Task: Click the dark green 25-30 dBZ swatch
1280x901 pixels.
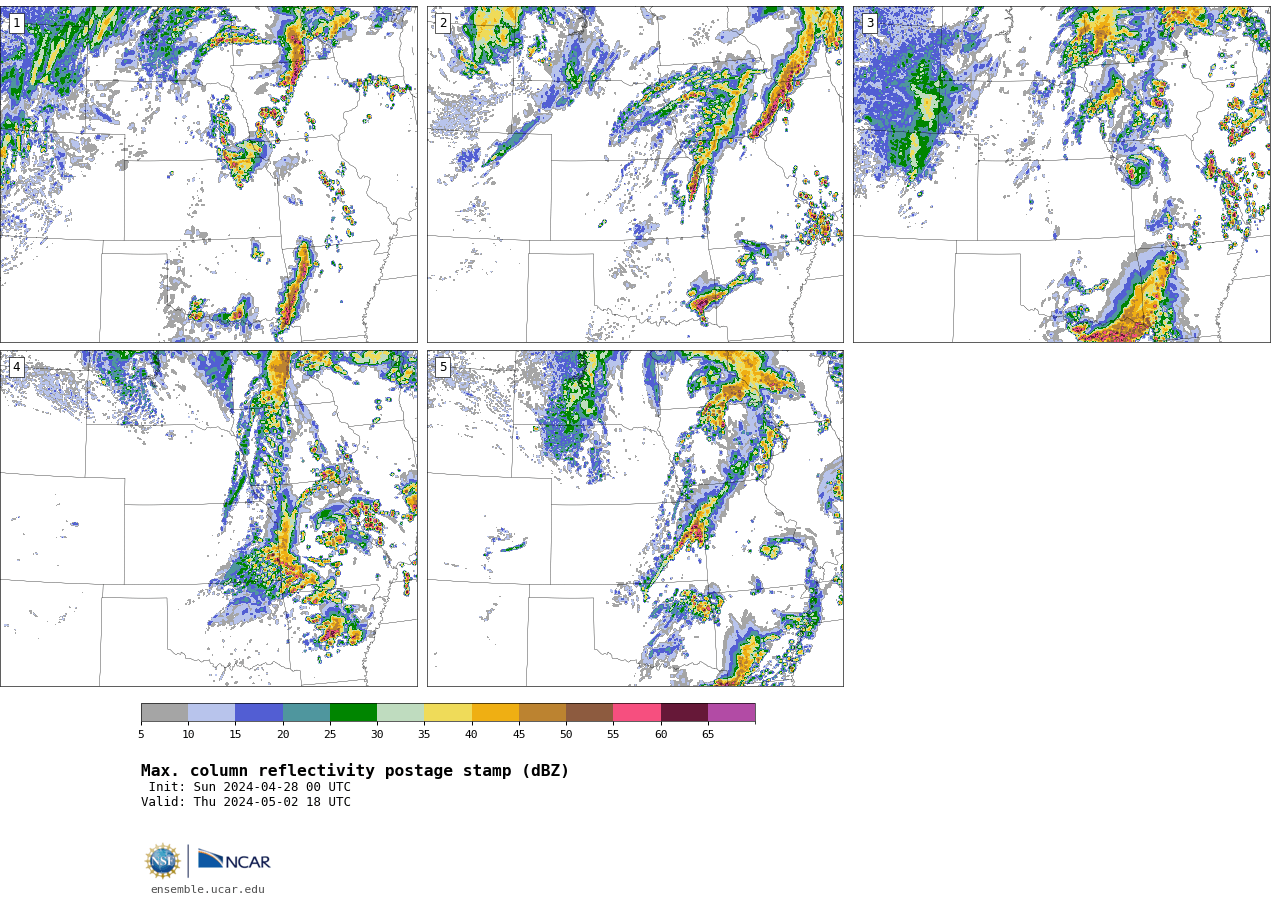Action: (x=354, y=713)
